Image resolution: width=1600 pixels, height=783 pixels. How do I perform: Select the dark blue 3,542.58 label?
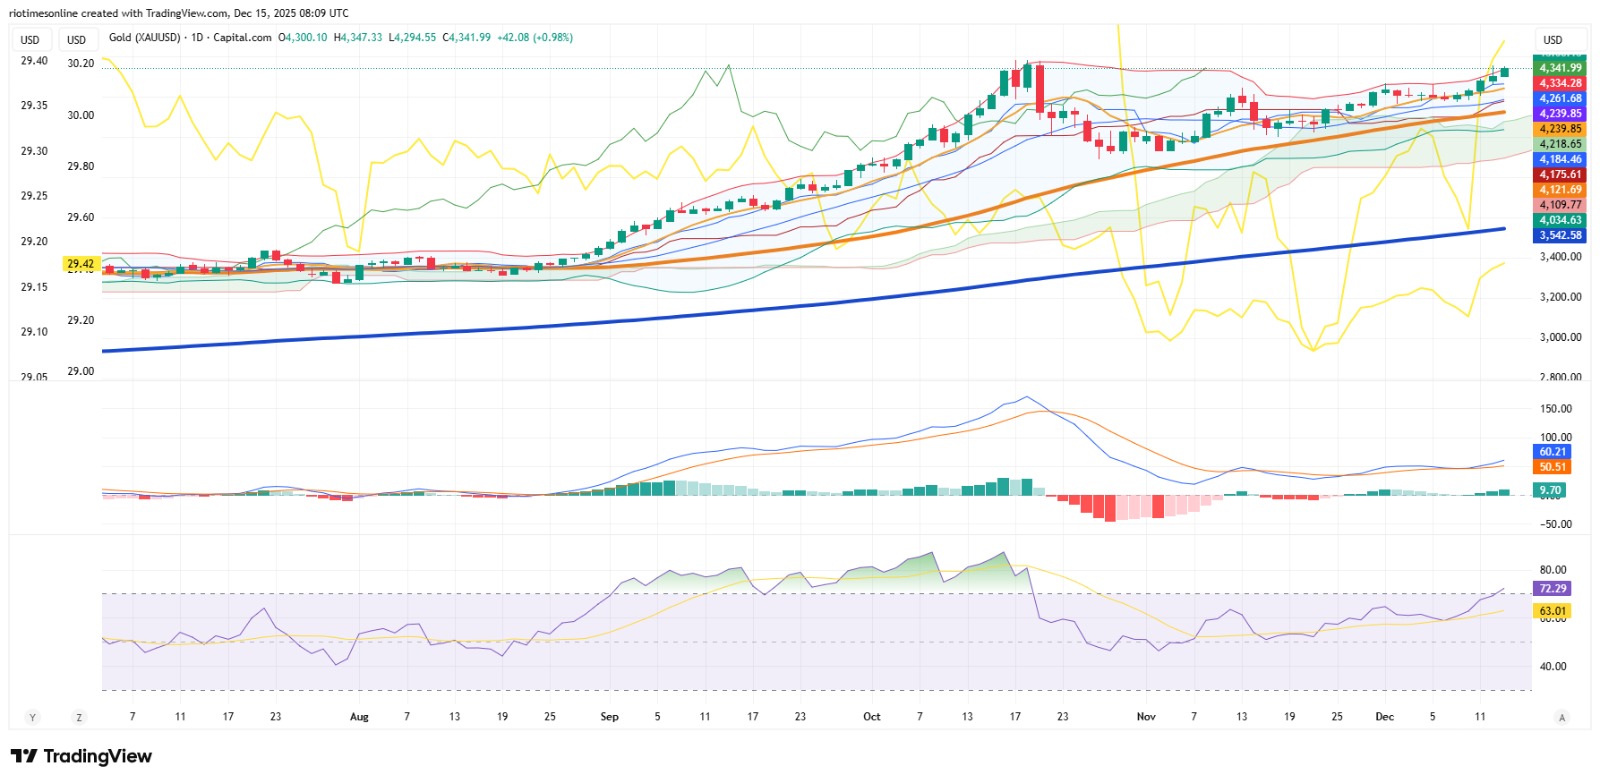(1560, 235)
